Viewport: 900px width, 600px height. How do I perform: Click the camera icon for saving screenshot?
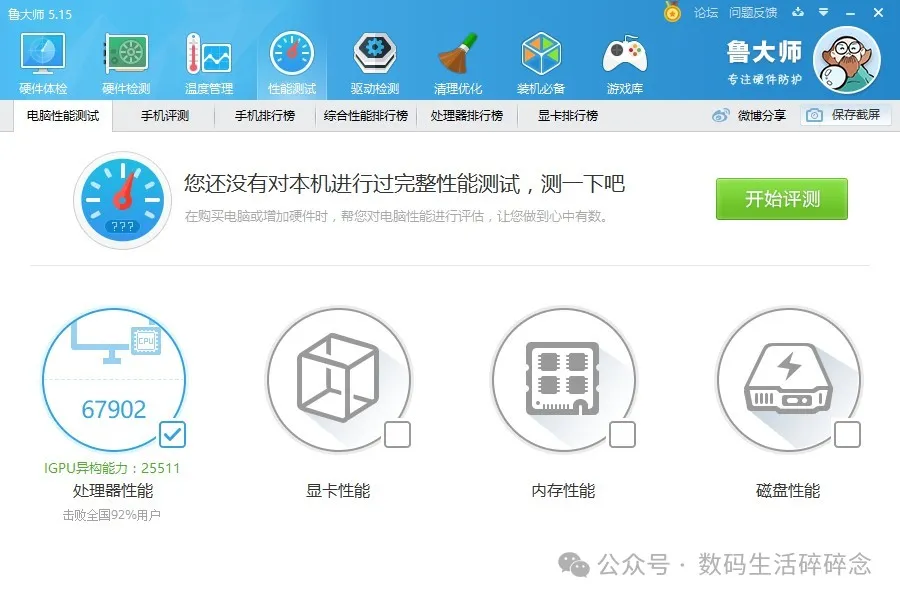[814, 115]
